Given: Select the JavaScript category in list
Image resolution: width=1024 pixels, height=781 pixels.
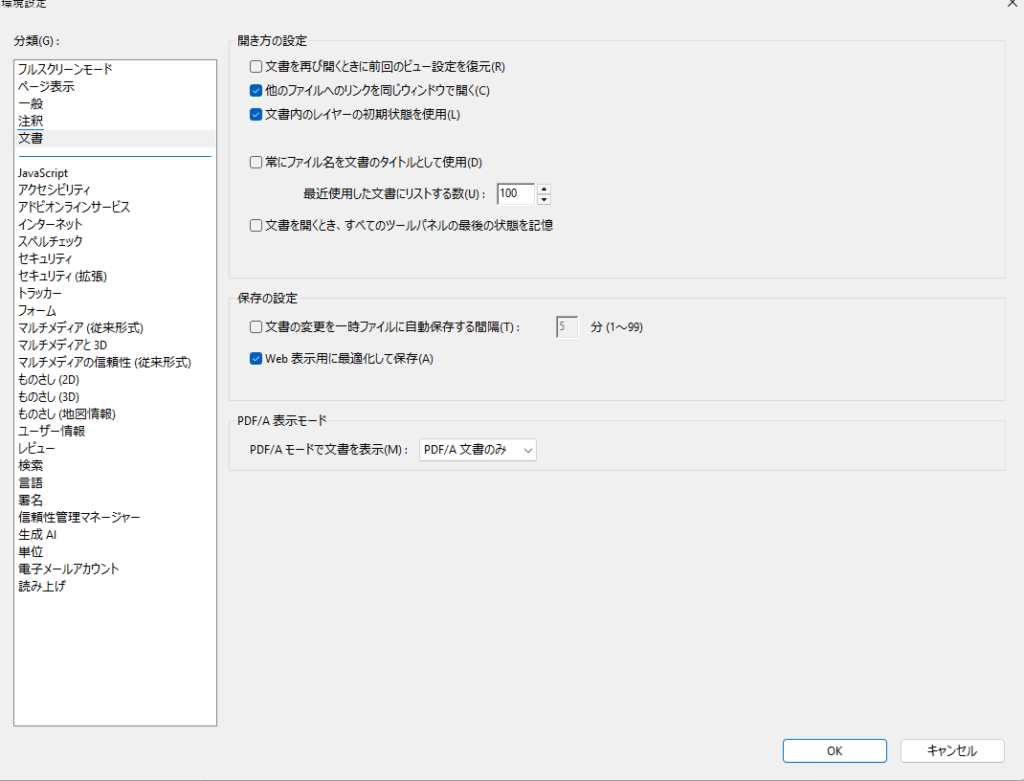Looking at the screenshot, I should (43, 173).
